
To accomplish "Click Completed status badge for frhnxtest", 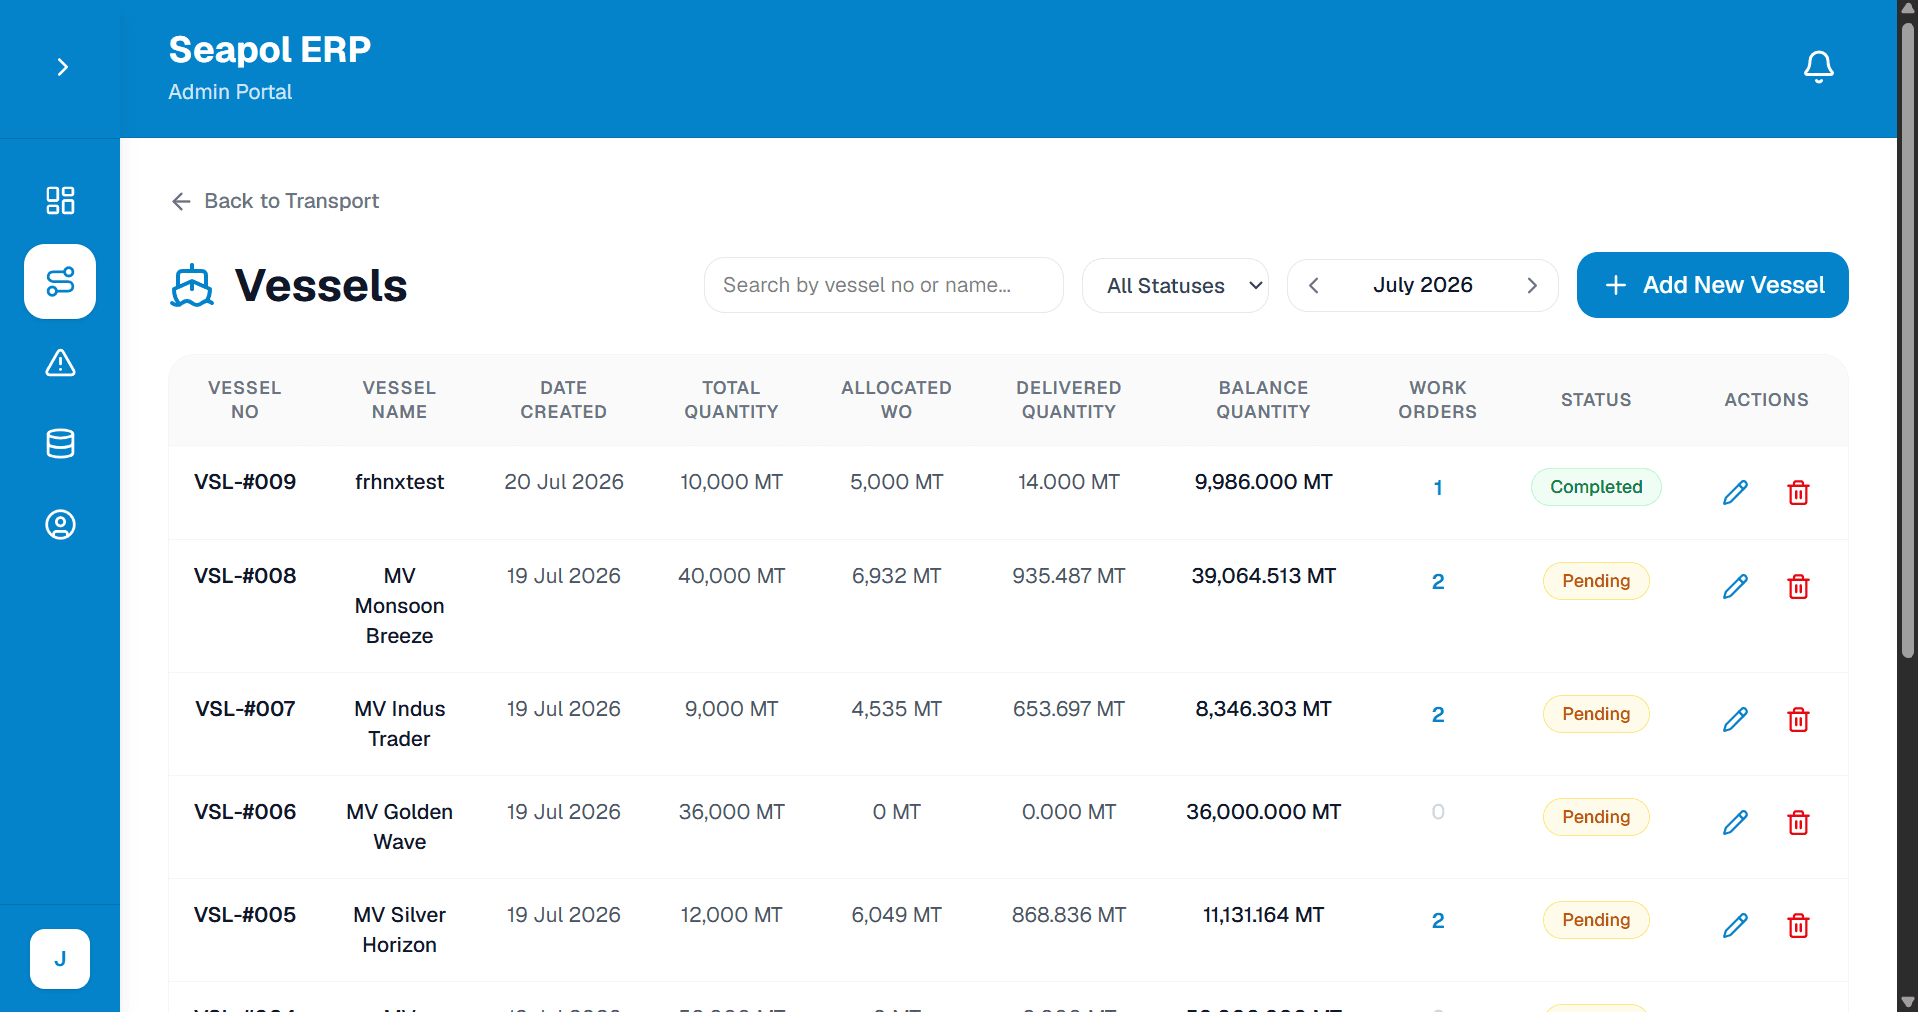I will (x=1596, y=487).
